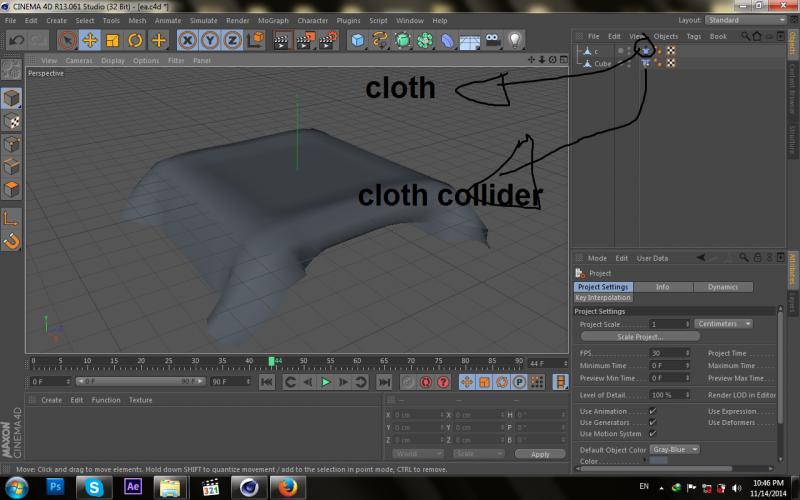Open Layout dropdown showing Standard
Image resolution: width=800 pixels, height=500 pixels.
tap(745, 20)
